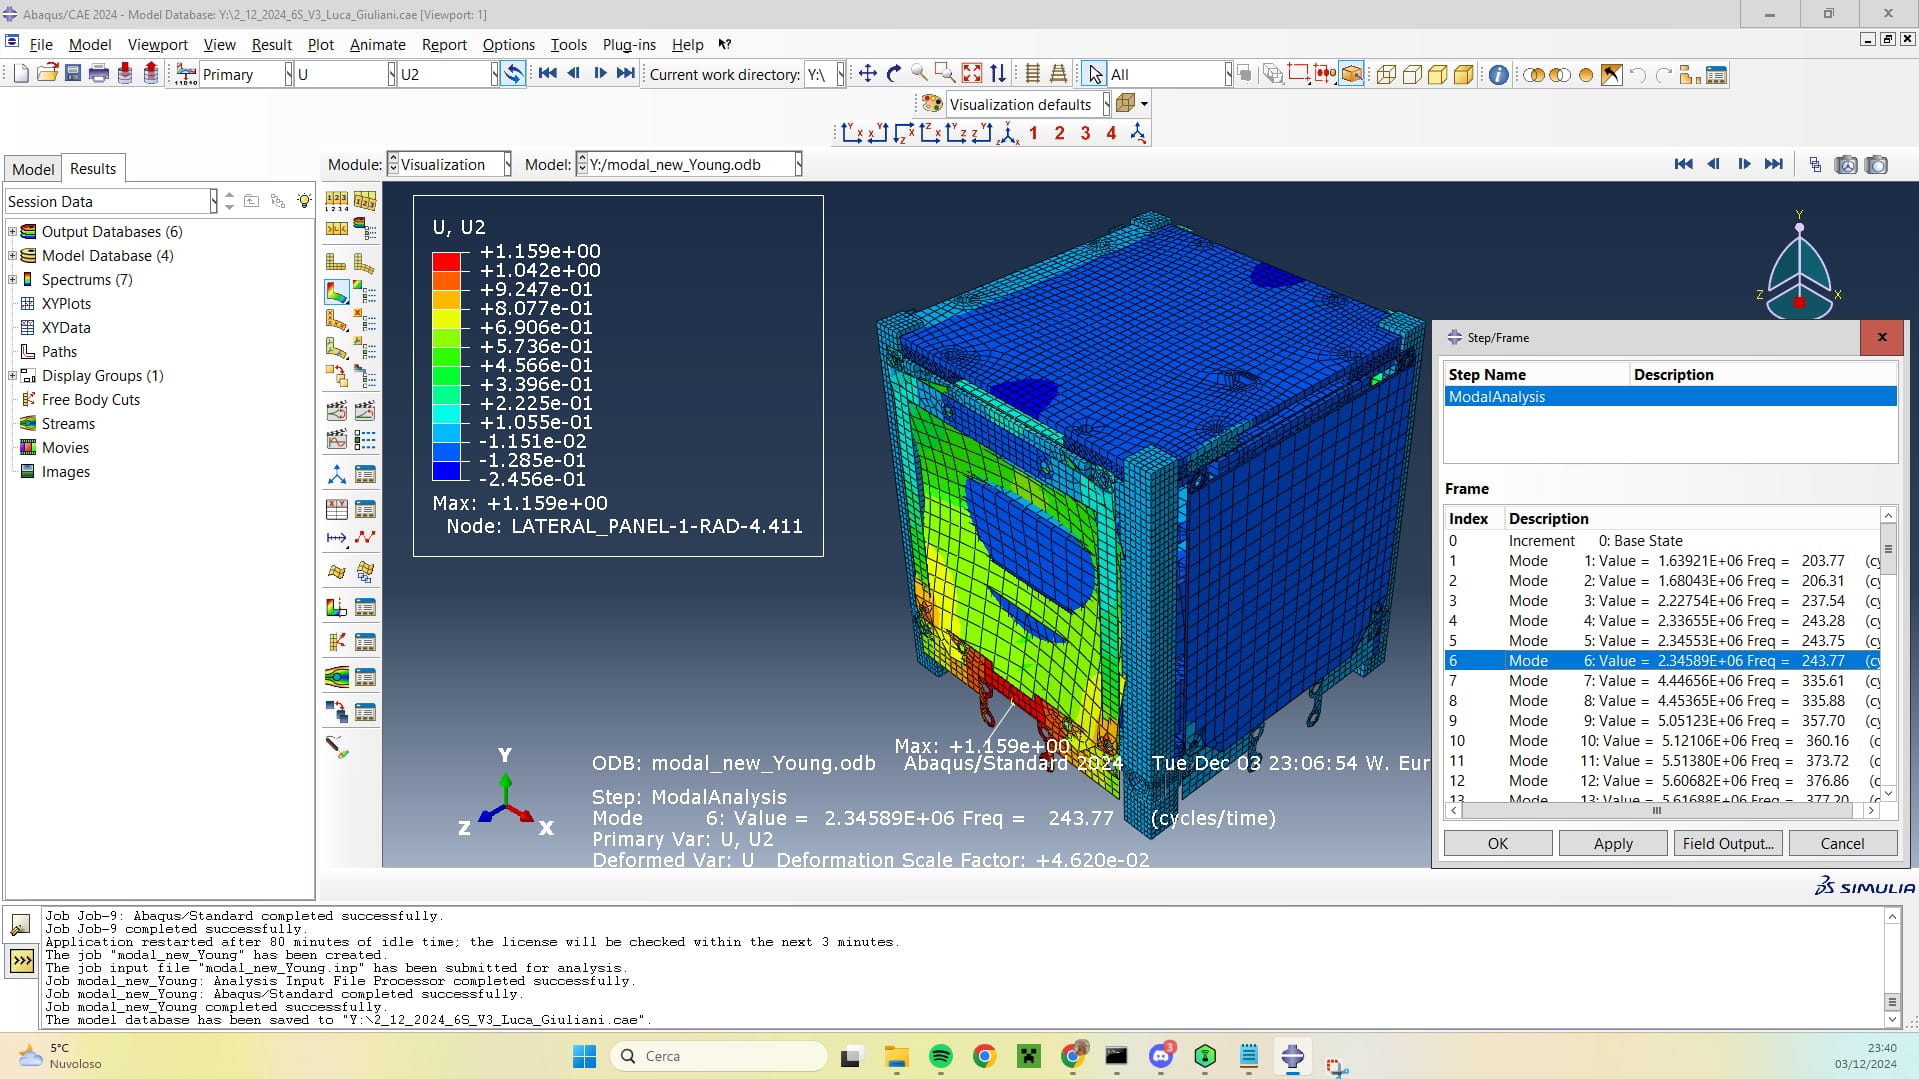This screenshot has width=1919, height=1079.
Task: Click the Create Stream toolbox icon
Action: 336,677
